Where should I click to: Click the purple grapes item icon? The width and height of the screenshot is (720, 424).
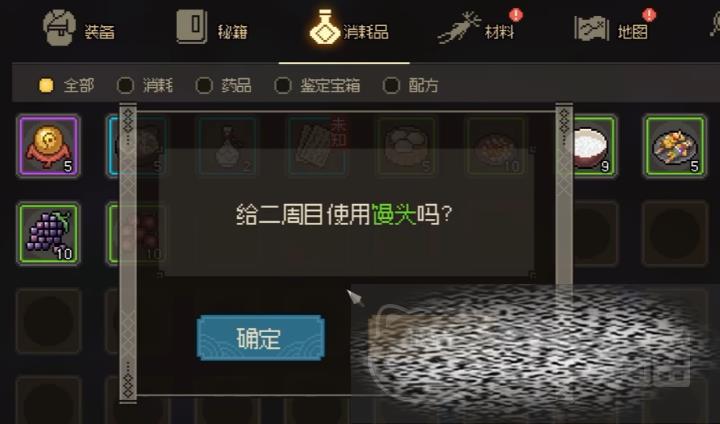[x=48, y=234]
